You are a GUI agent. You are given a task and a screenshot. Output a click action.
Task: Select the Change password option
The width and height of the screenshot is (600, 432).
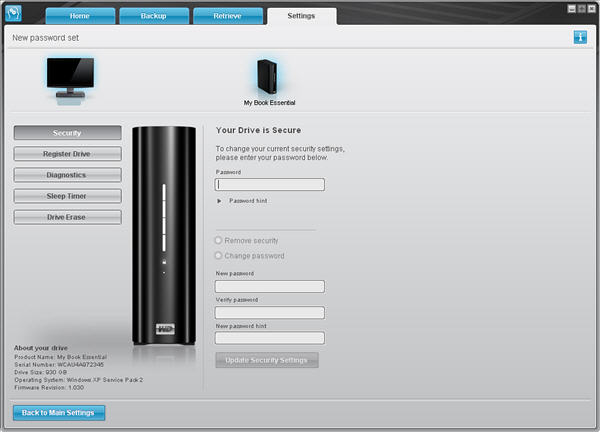pyautogui.click(x=220, y=256)
